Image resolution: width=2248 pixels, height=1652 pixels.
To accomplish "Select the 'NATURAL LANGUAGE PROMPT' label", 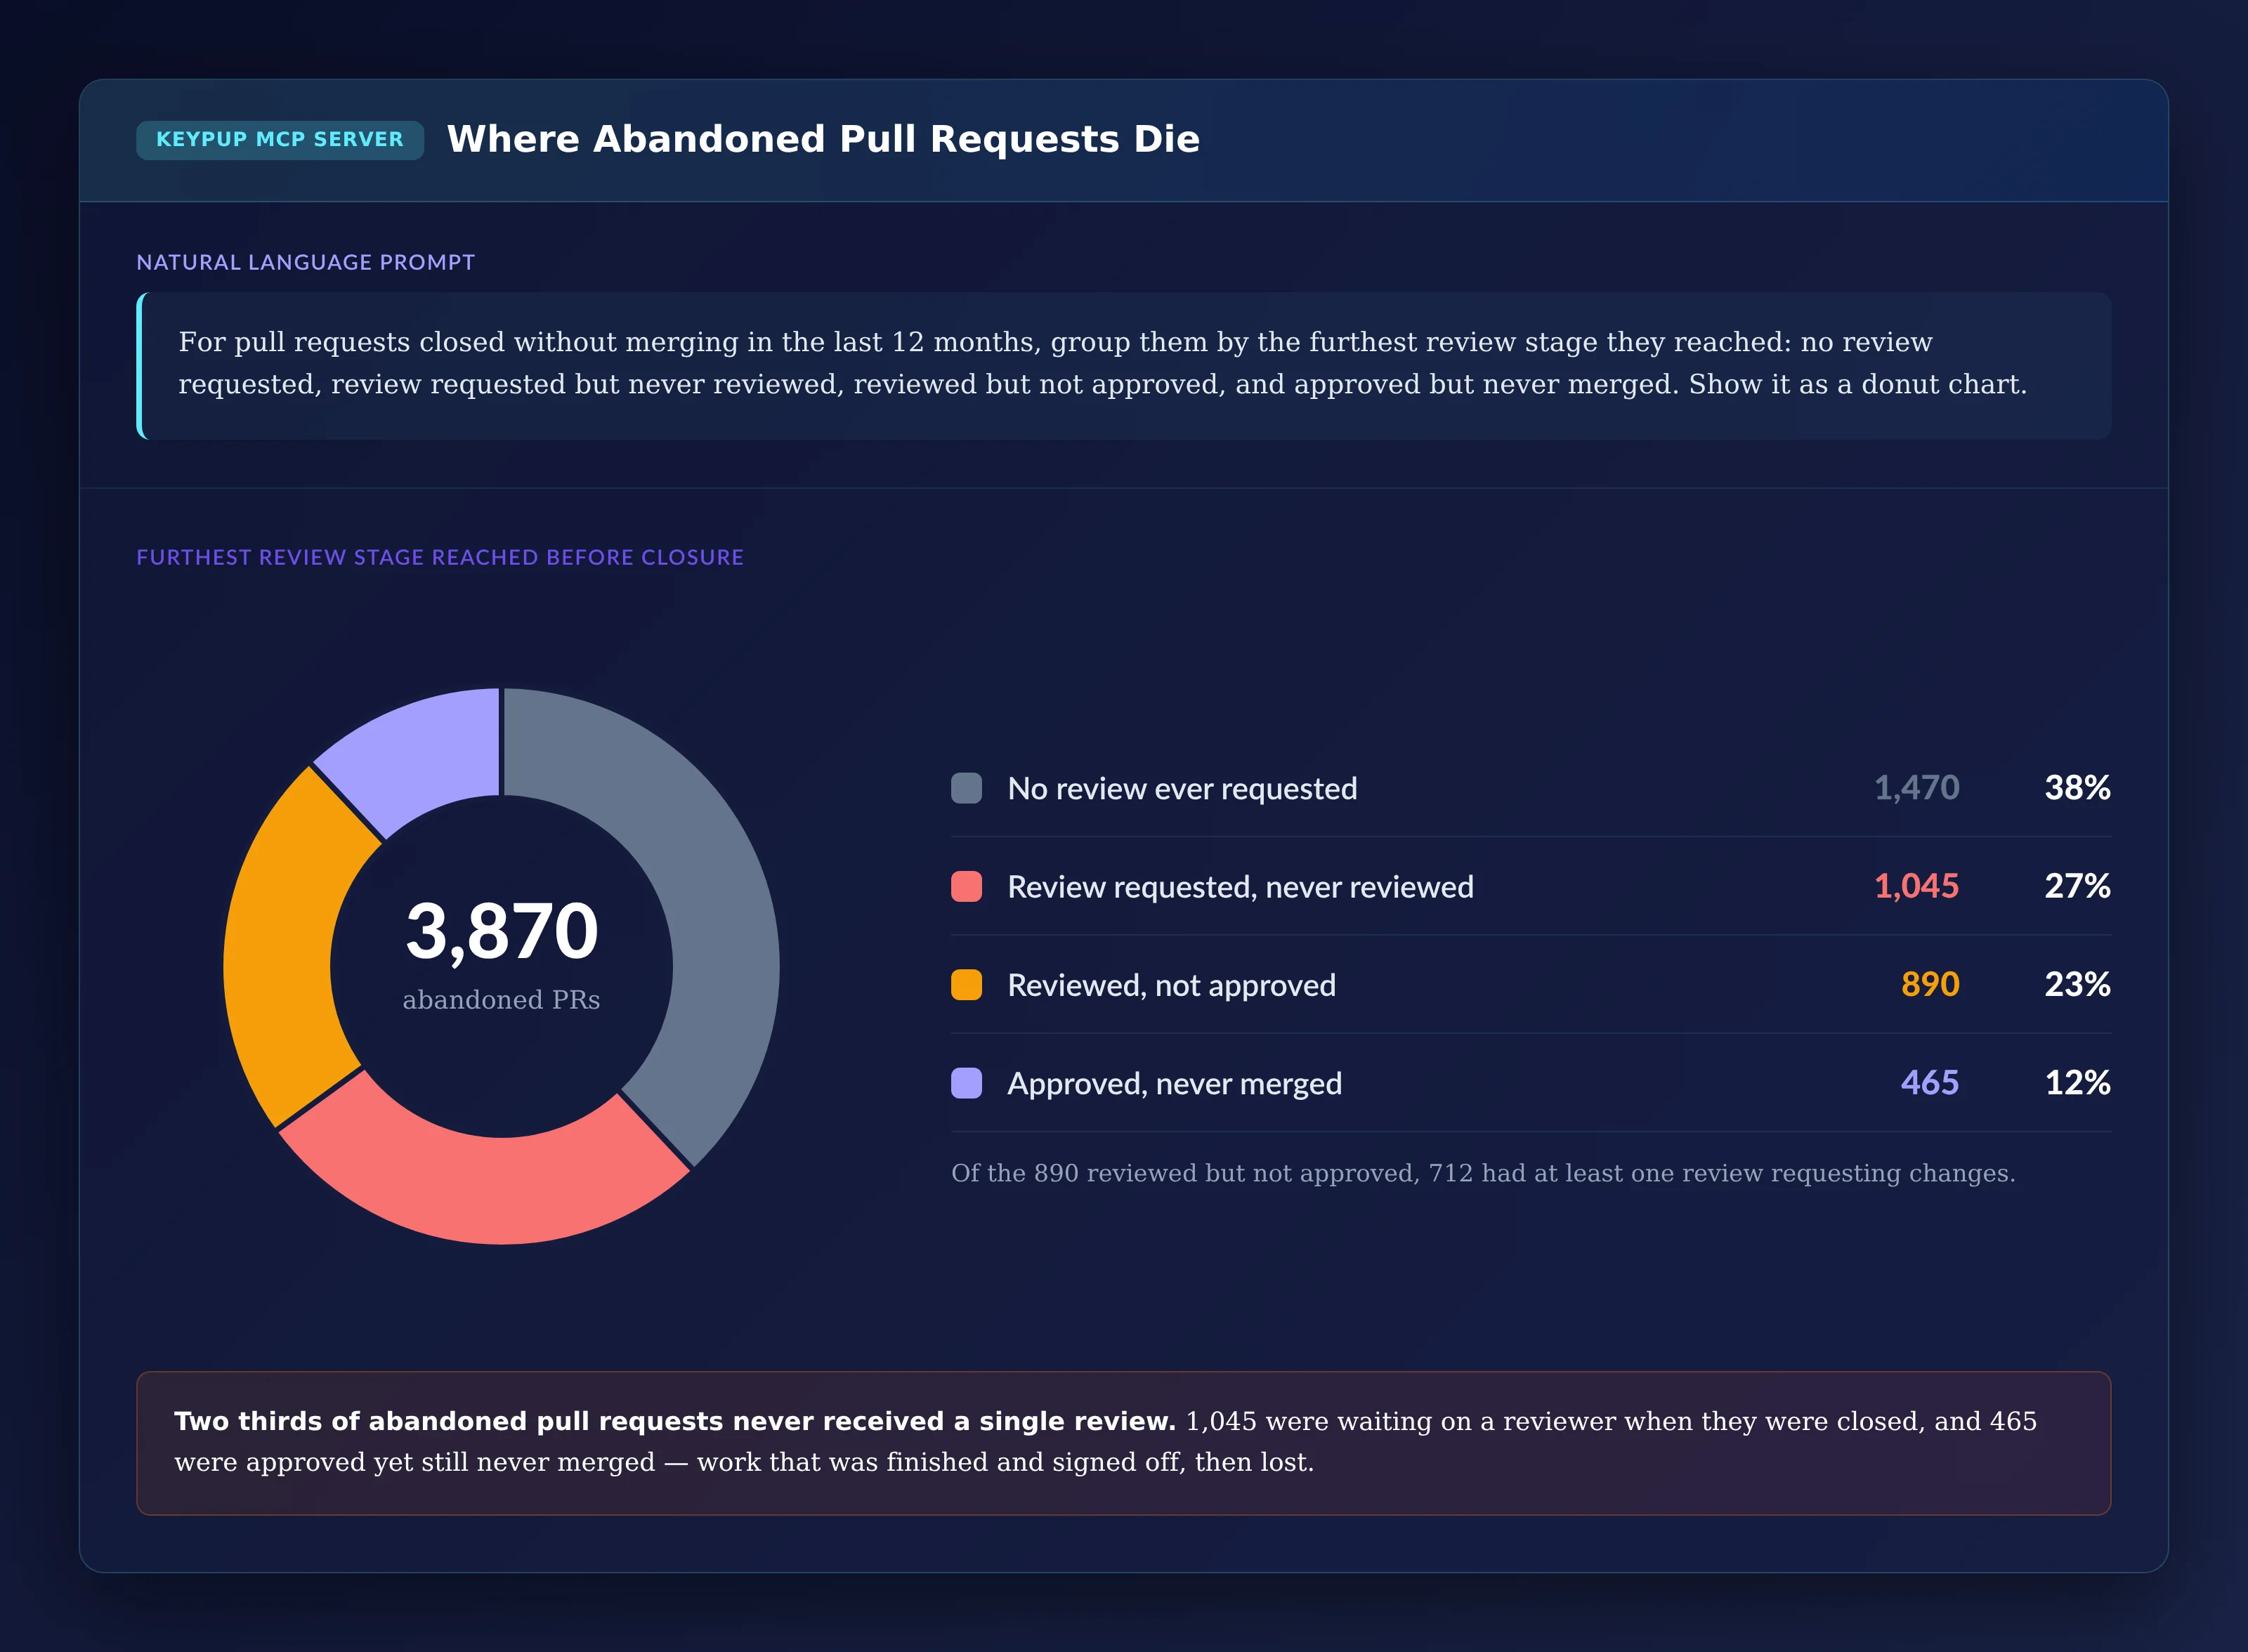I will tap(306, 262).
